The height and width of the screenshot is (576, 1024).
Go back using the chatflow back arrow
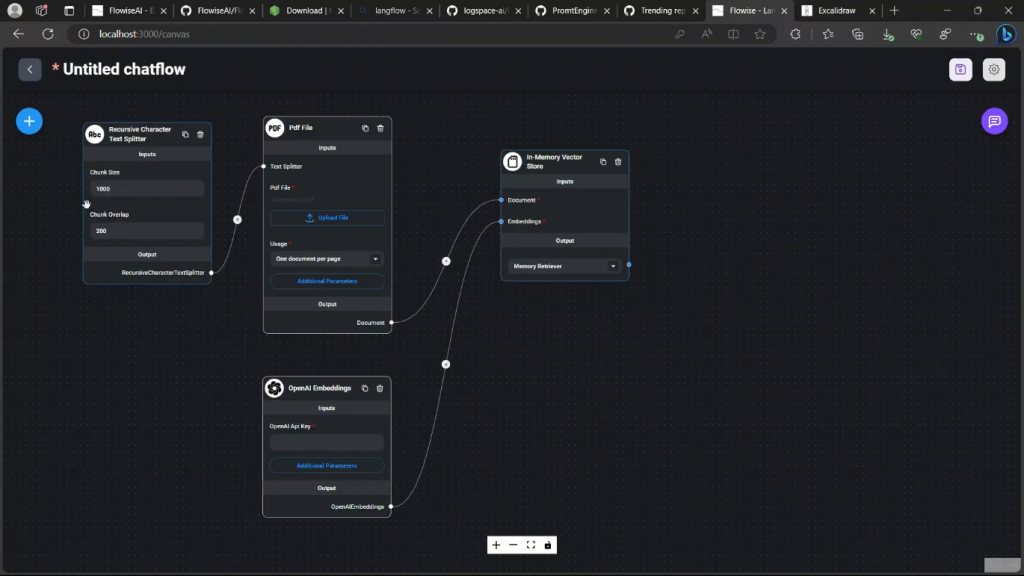pos(30,69)
